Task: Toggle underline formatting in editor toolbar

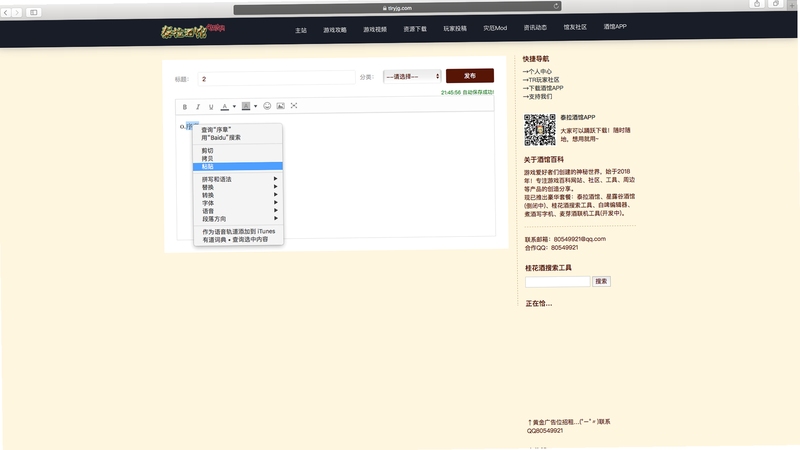Action: (x=211, y=107)
